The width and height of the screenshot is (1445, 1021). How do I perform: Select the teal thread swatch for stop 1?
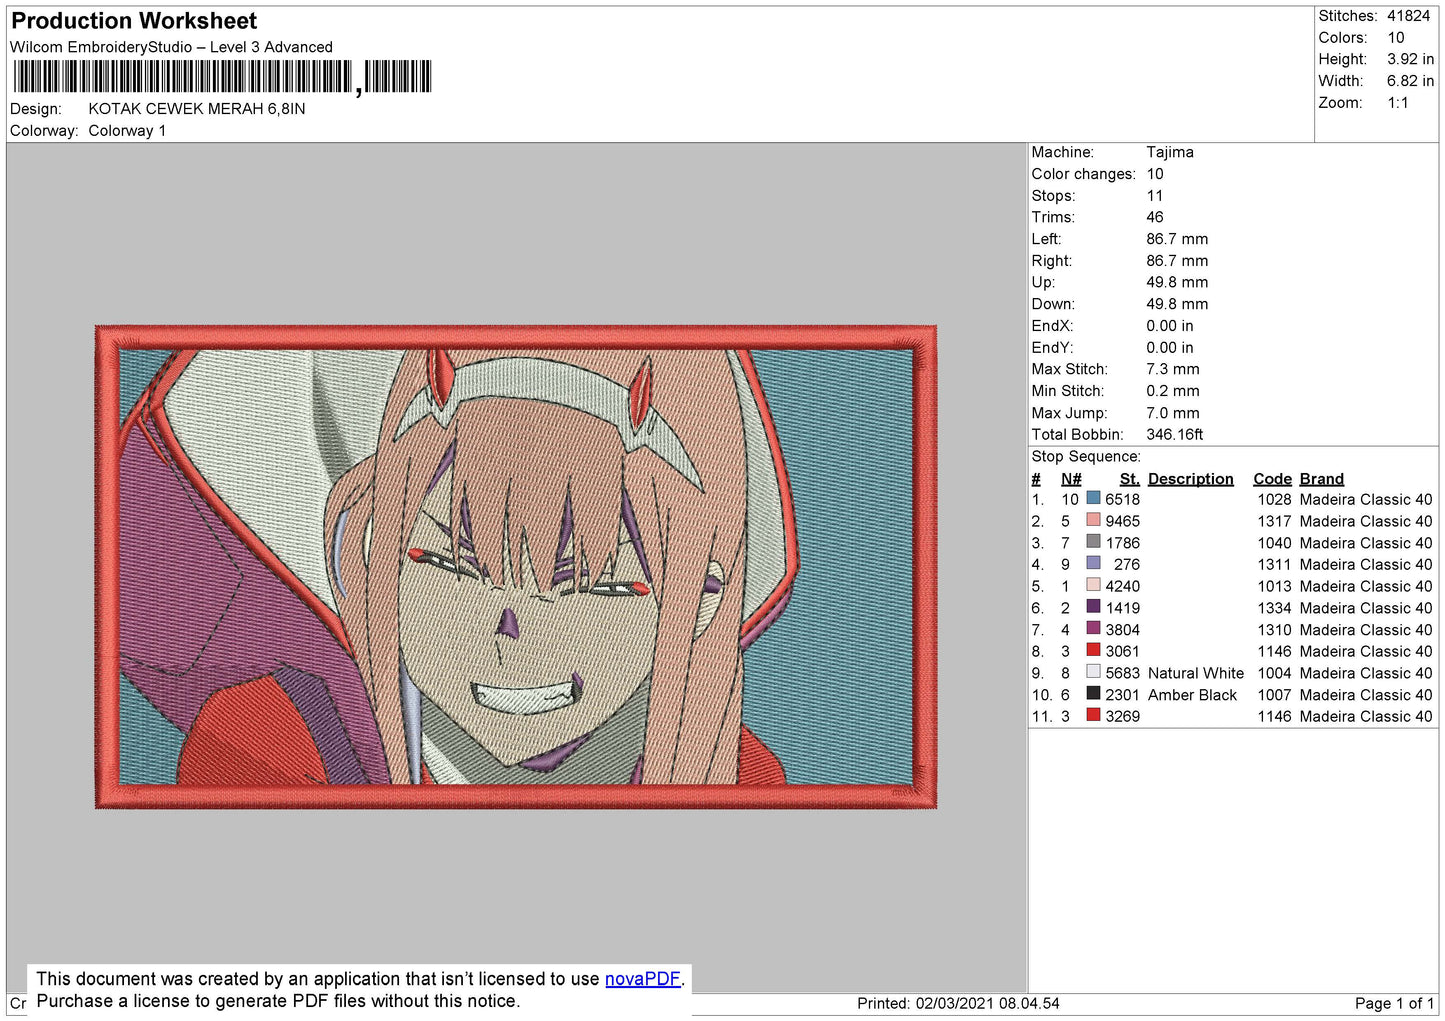1094,499
